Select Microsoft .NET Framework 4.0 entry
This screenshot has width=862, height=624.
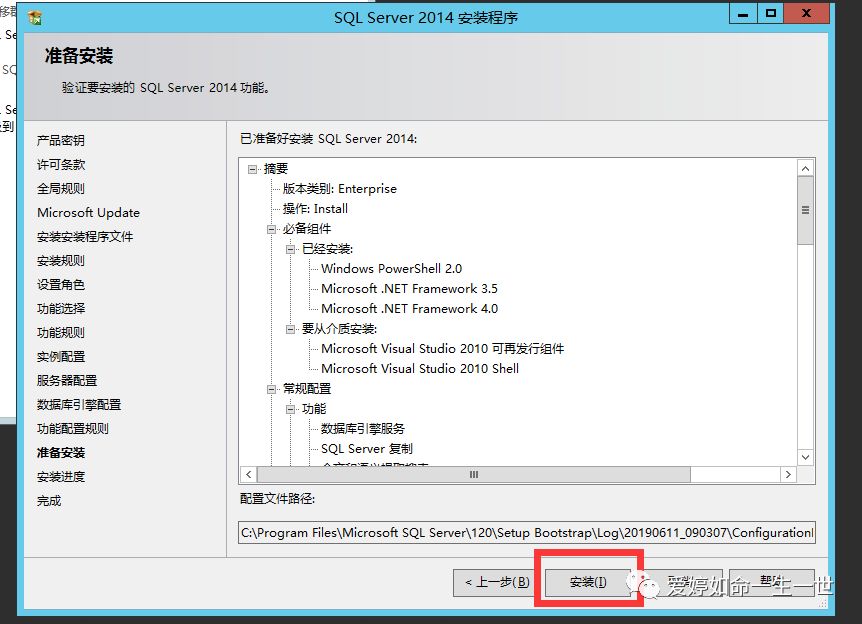pyautogui.click(x=410, y=309)
